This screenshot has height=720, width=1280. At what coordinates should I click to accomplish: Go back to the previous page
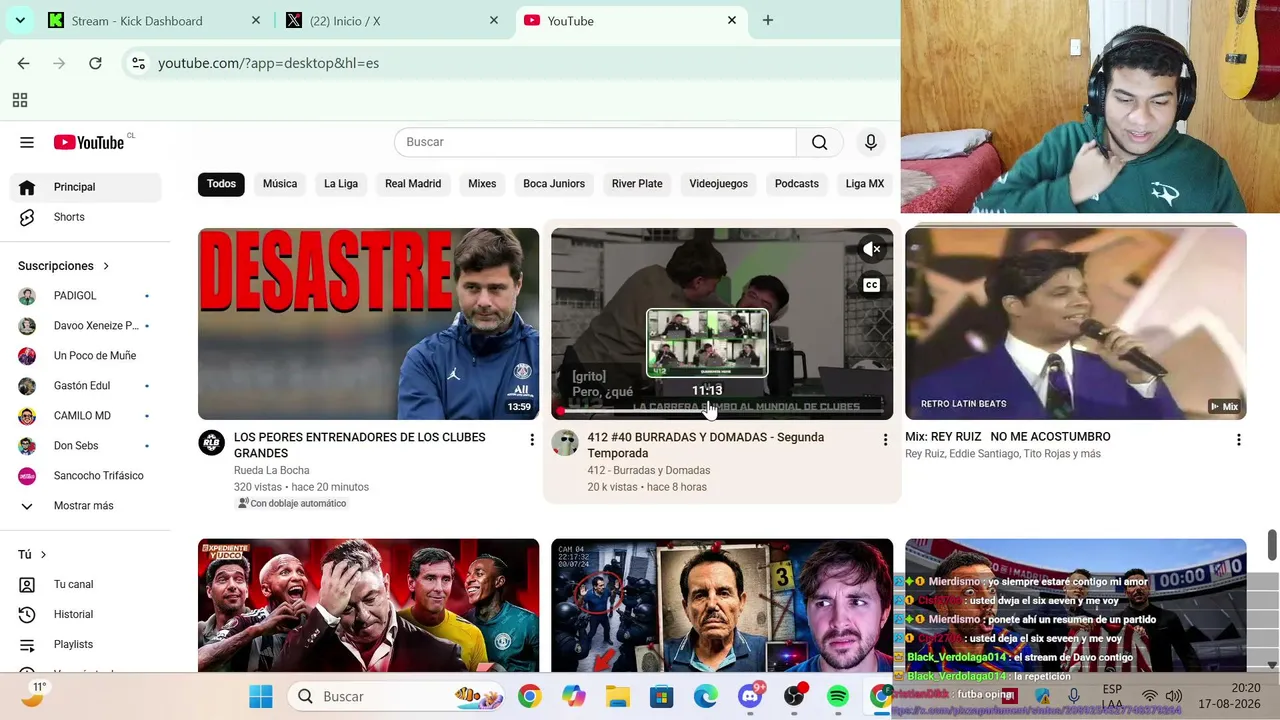23,63
